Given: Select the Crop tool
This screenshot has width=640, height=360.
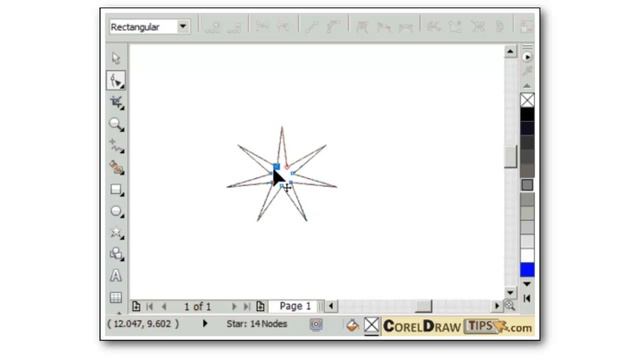Looking at the screenshot, I should click(116, 102).
